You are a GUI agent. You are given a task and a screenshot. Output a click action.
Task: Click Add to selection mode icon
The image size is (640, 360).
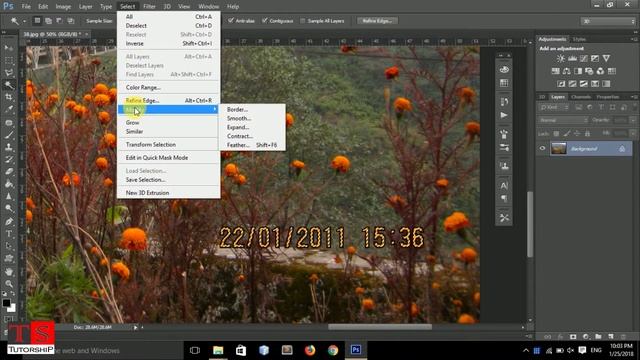click(48, 20)
